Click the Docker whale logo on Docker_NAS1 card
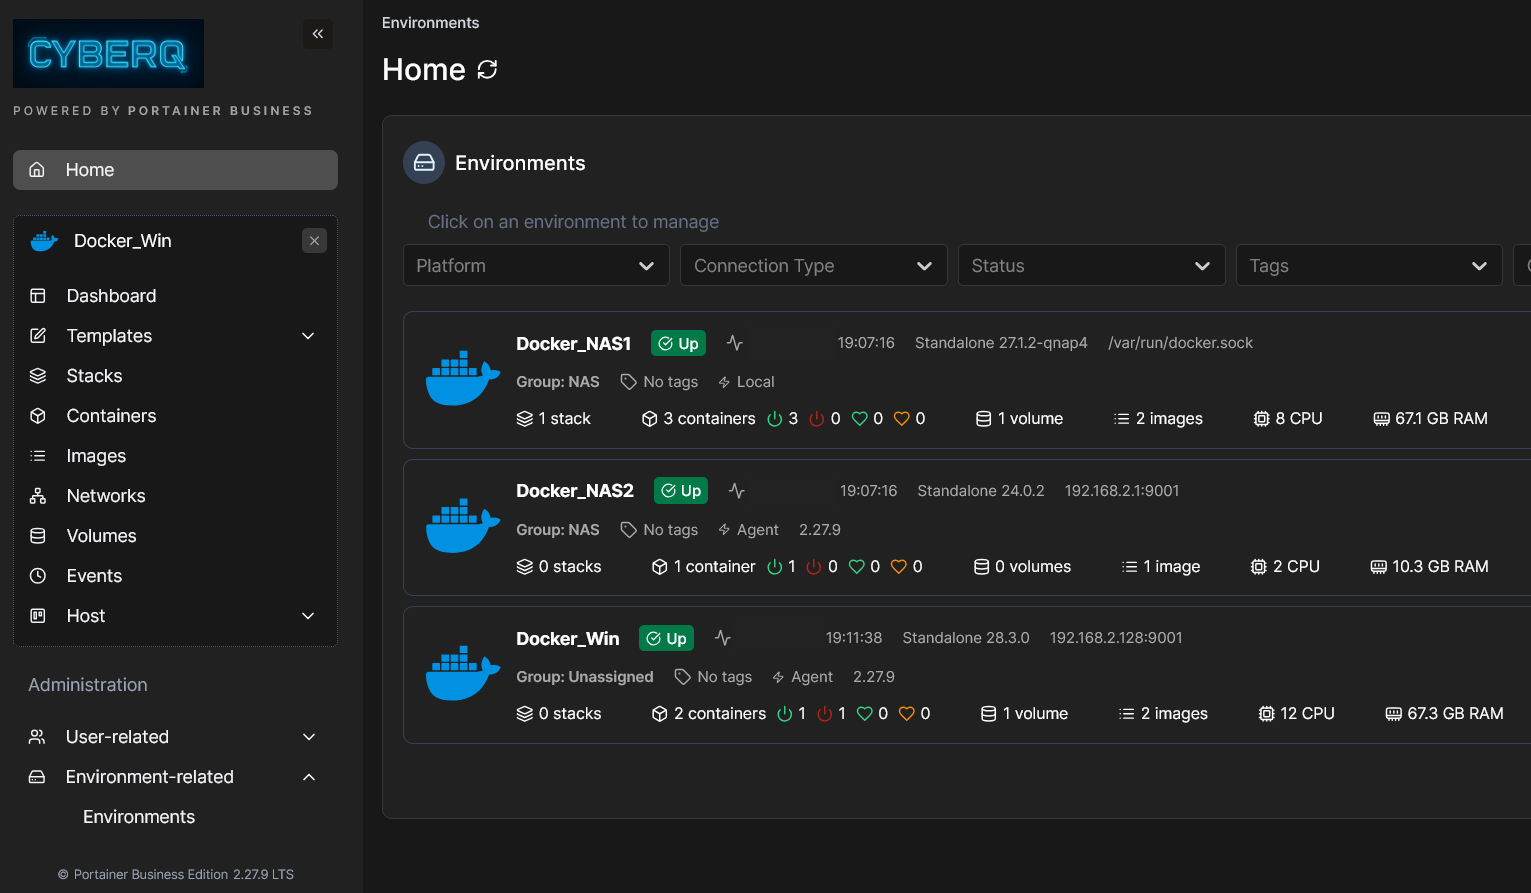The height and width of the screenshot is (893, 1531). click(463, 378)
